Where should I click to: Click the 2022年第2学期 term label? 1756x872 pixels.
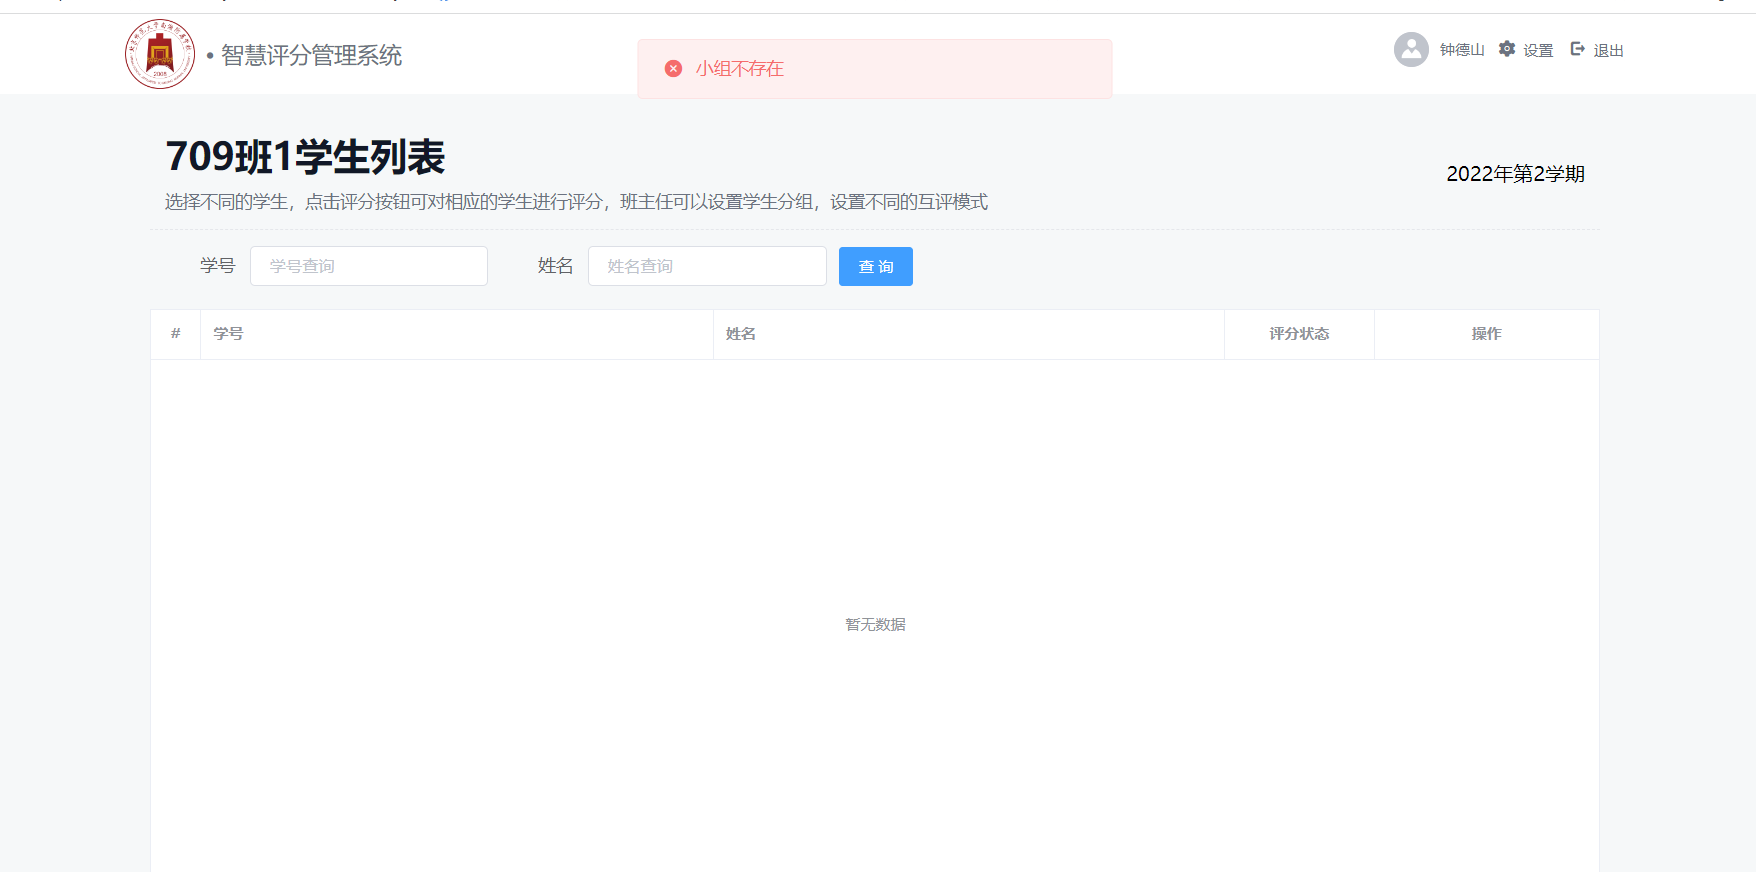click(1515, 174)
